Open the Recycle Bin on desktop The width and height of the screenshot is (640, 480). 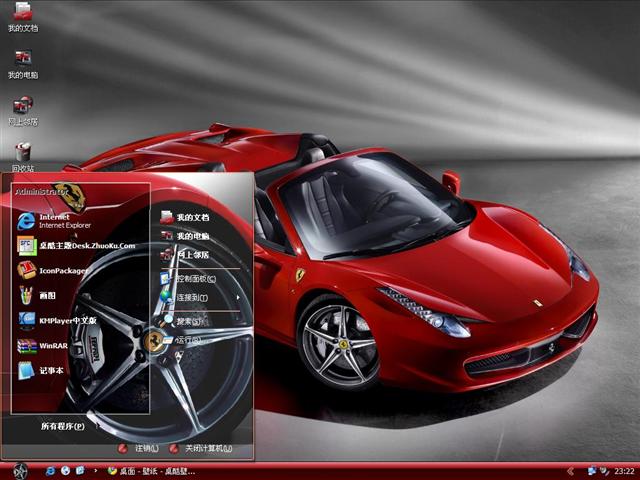pos(22,153)
